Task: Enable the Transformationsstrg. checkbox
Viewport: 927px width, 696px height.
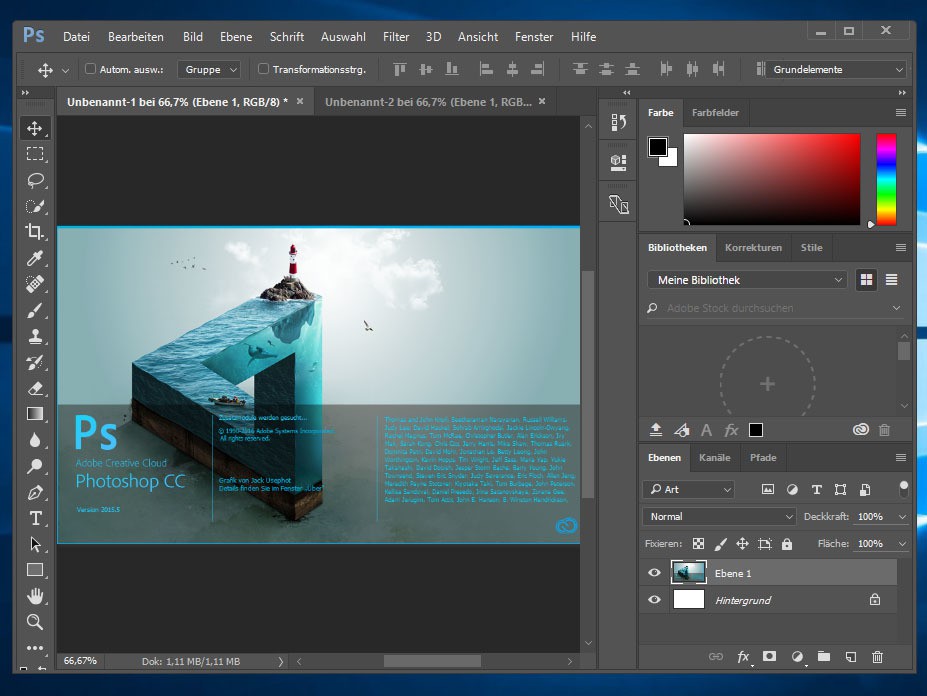Action: (264, 70)
